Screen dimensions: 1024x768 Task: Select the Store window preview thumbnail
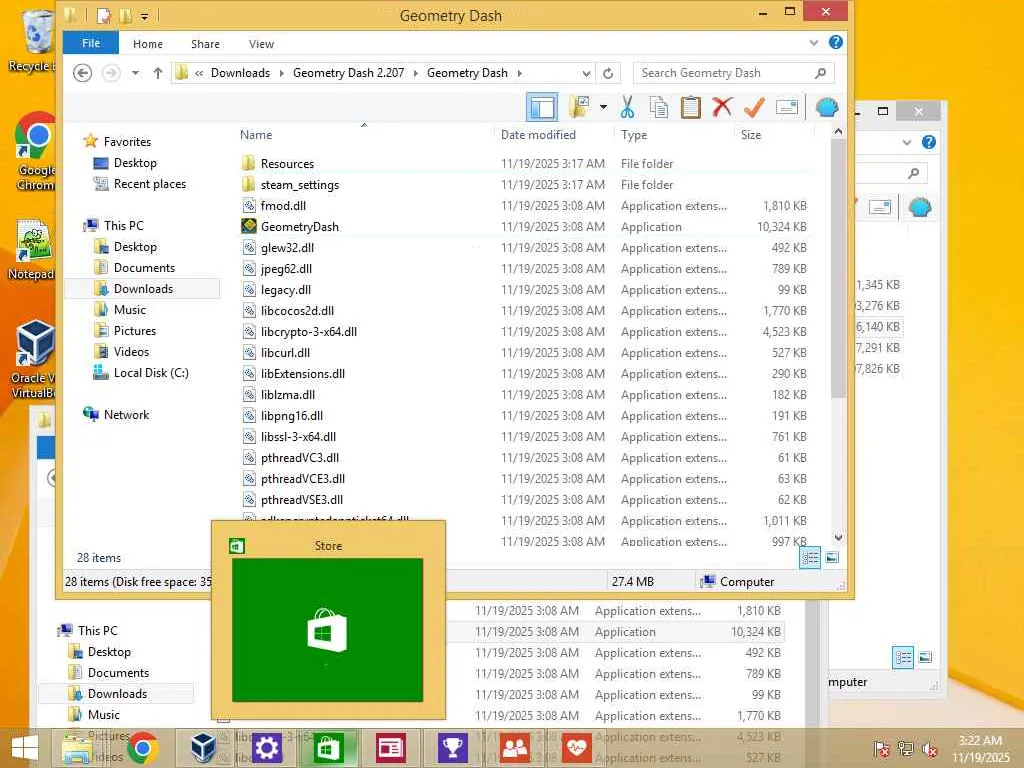[x=328, y=630]
